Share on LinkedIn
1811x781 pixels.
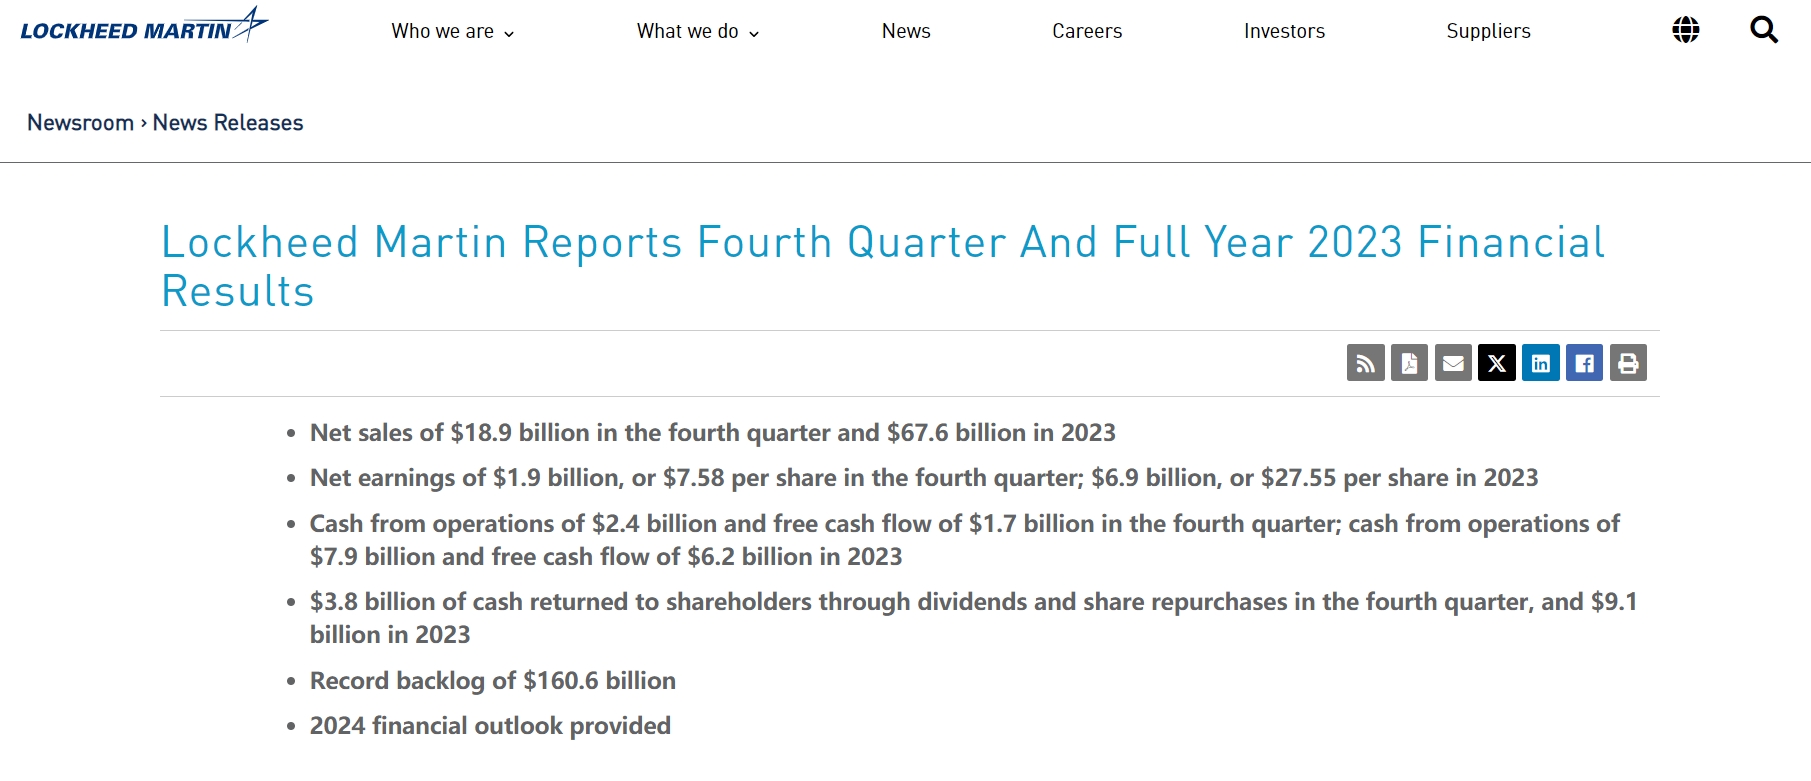(1541, 363)
